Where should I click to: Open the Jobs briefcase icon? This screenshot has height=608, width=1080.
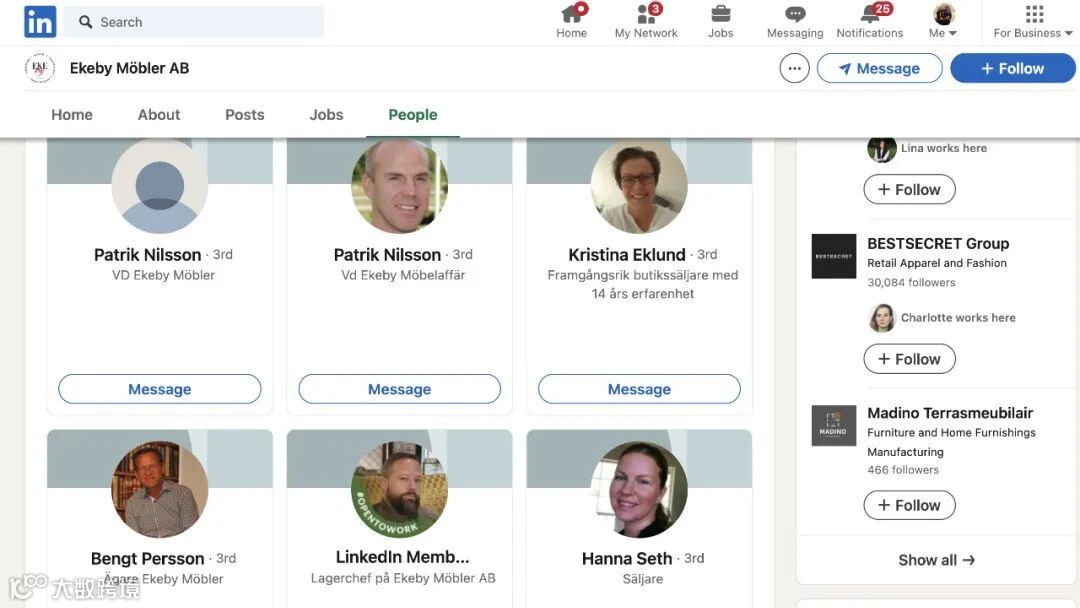(720, 14)
